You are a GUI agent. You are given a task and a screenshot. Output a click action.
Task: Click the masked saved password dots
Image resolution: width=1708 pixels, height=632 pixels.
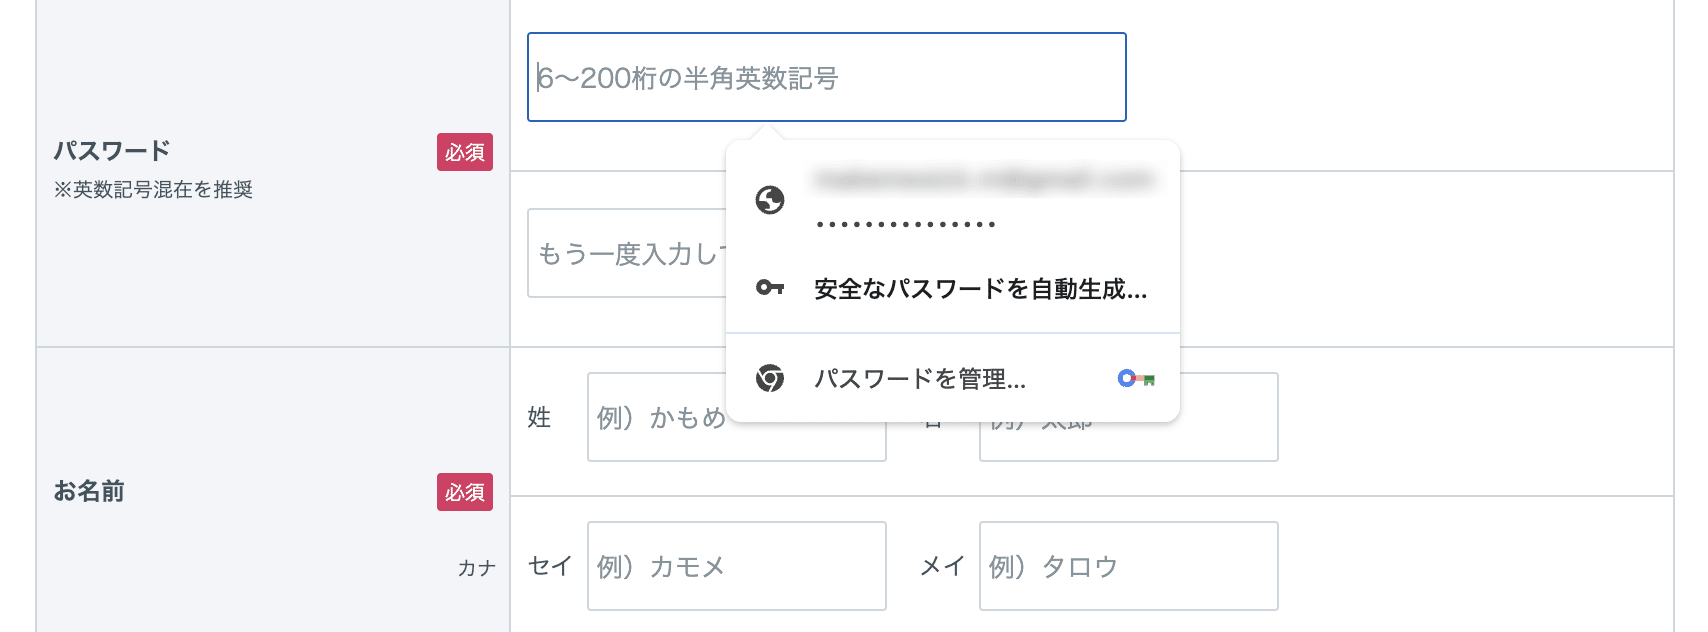coord(905,224)
